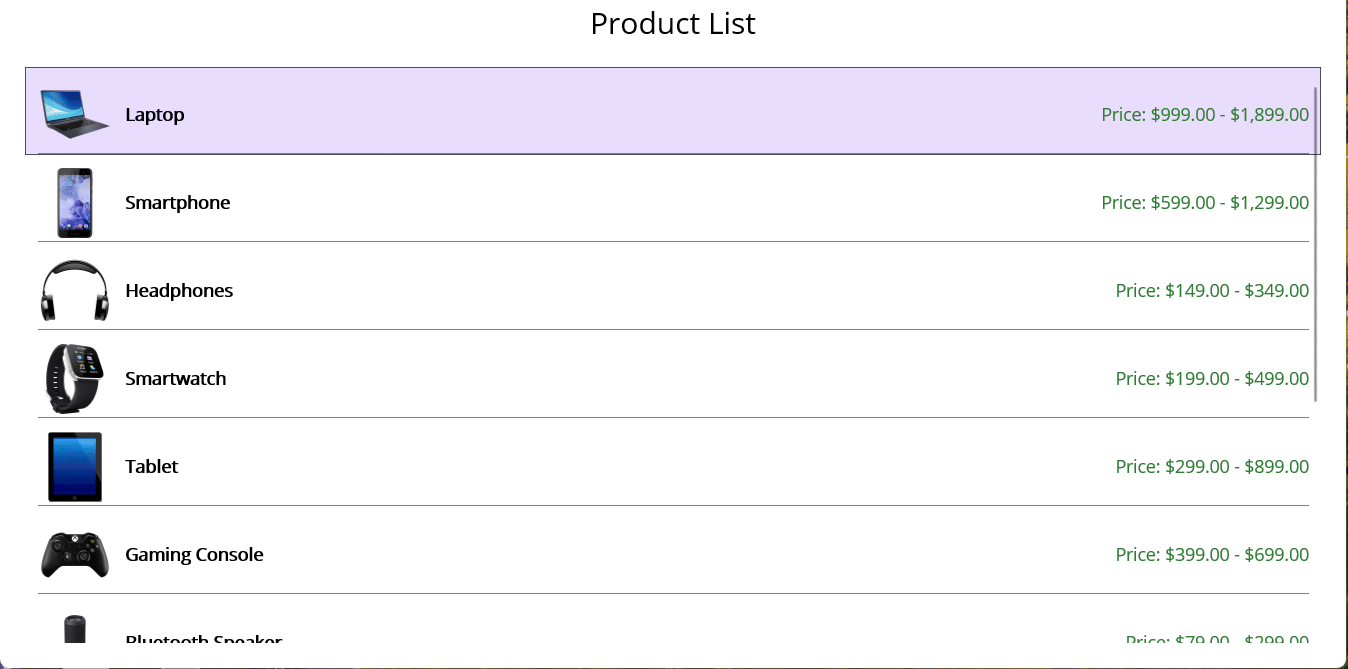Screen dimensions: 1348x669
Task: Select the Laptop list entry
Action: pos(600,113)
